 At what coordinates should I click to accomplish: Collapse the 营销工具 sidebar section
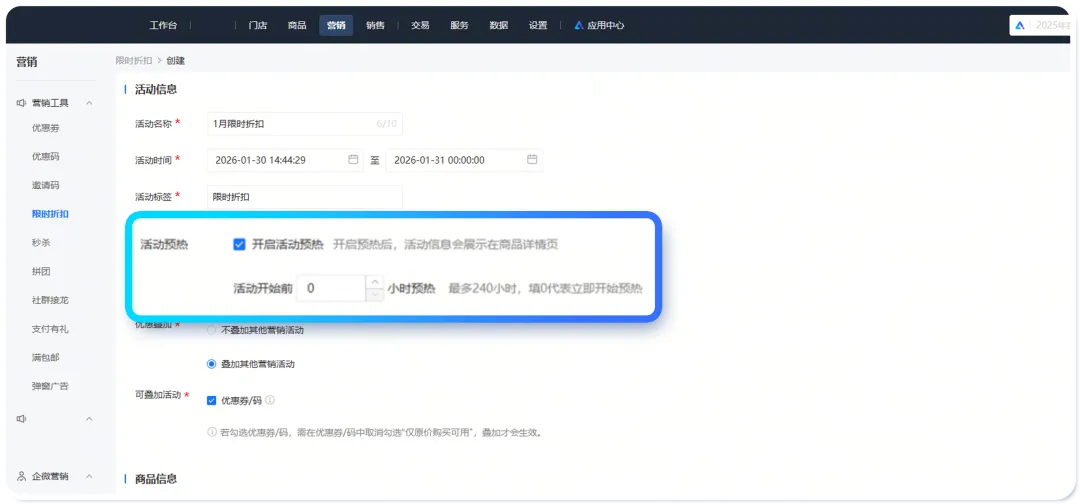click(89, 103)
